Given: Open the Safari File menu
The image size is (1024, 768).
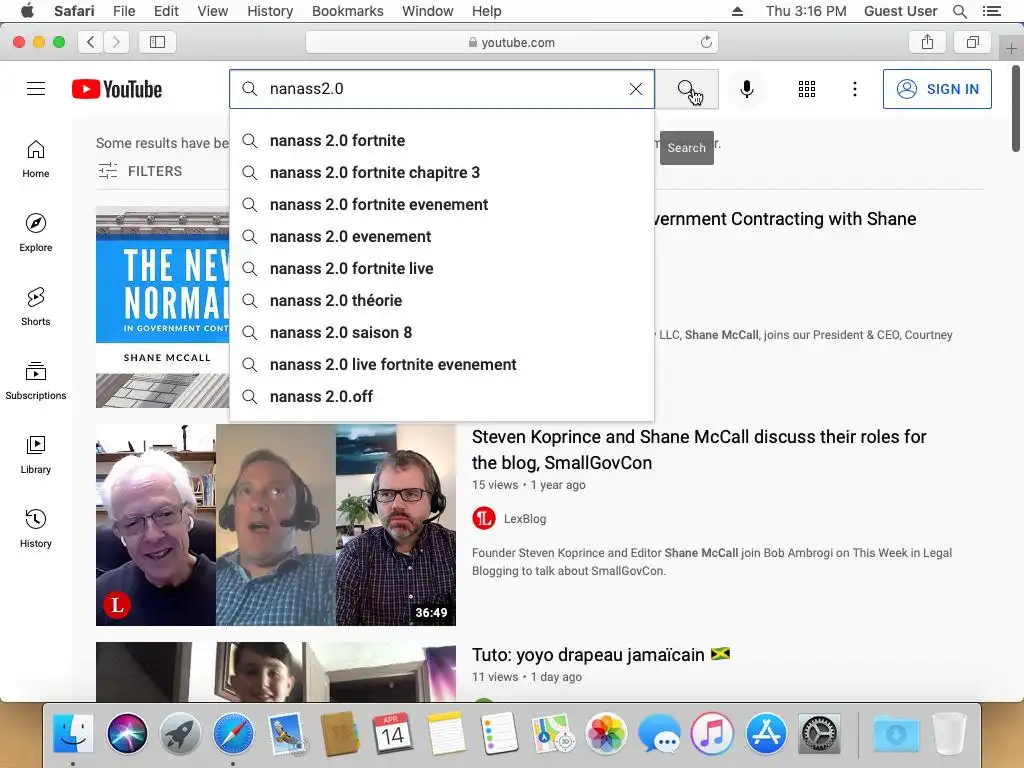Looking at the screenshot, I should click(x=123, y=11).
